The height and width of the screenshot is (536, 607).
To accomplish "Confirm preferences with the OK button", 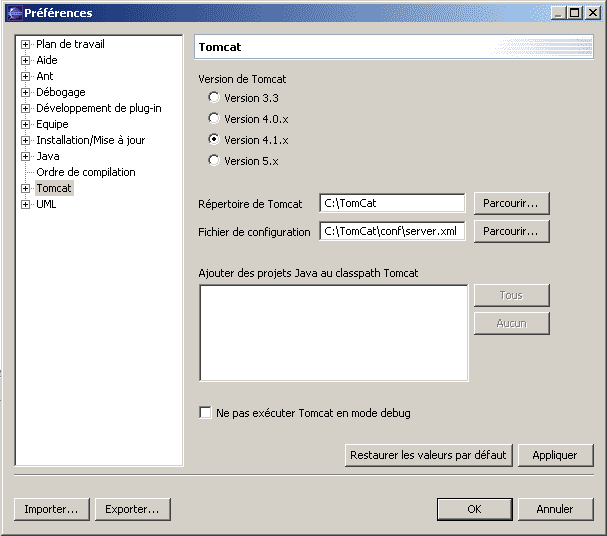I will tap(474, 509).
